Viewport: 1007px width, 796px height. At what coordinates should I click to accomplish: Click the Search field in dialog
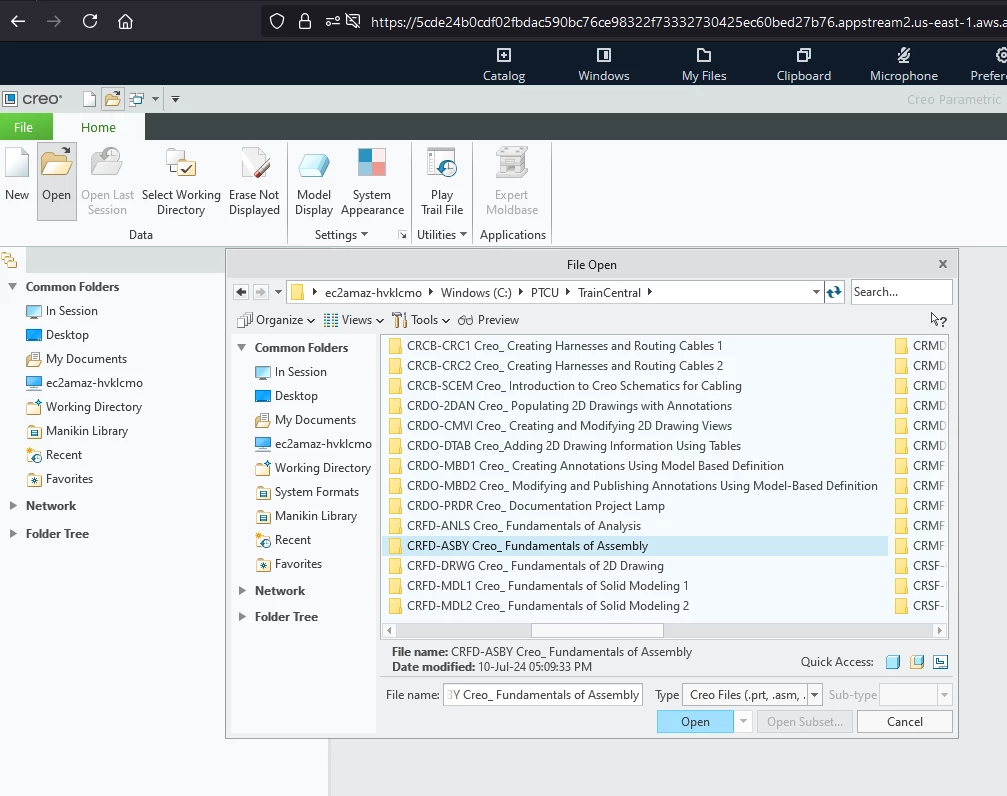[901, 292]
